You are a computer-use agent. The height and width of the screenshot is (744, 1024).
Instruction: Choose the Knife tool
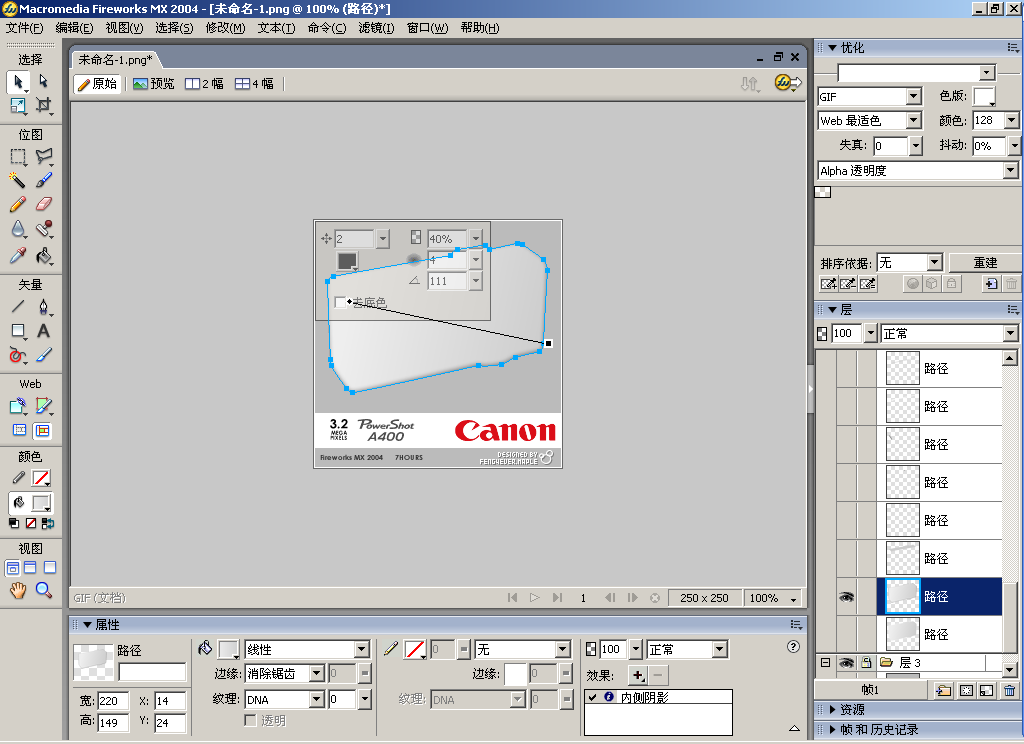[43, 355]
